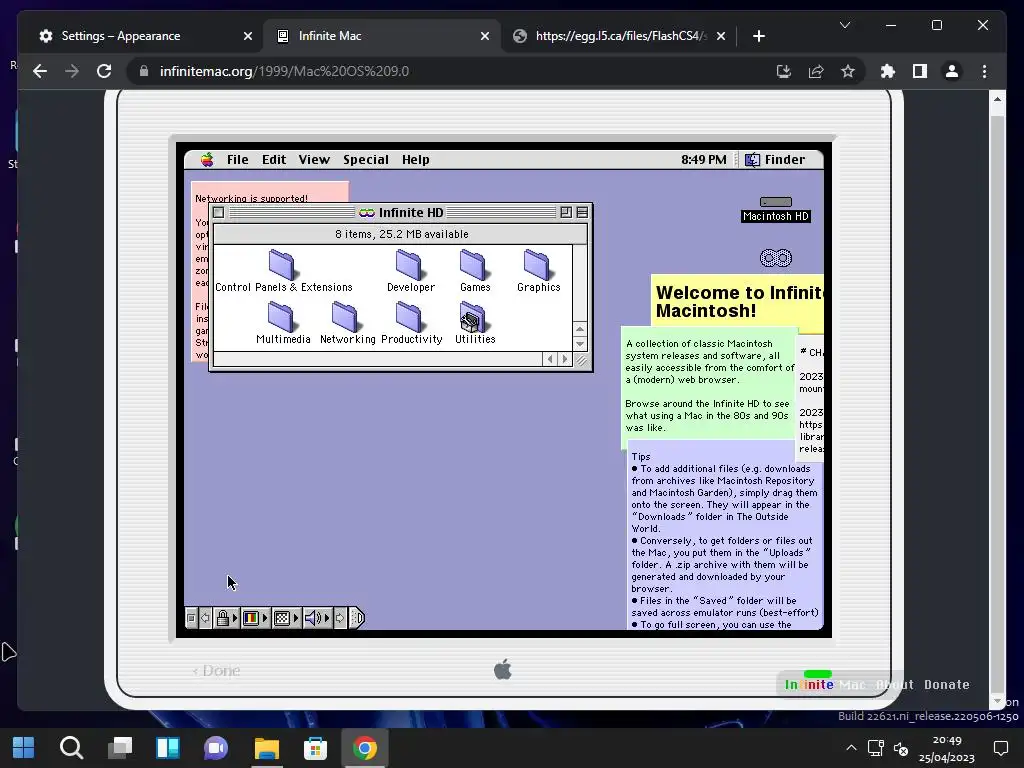Open the Monitor resolution Control Strip module
The height and width of the screenshot is (768, 1024).
click(x=285, y=618)
